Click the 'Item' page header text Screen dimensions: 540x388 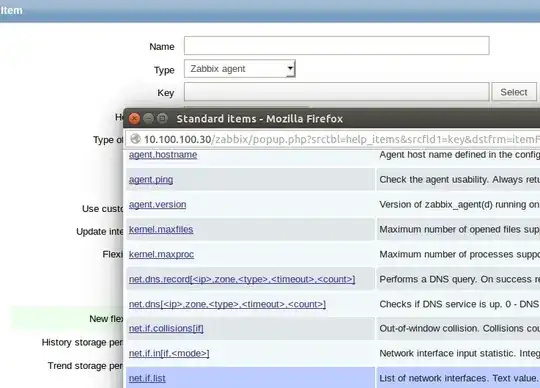[x=11, y=10]
